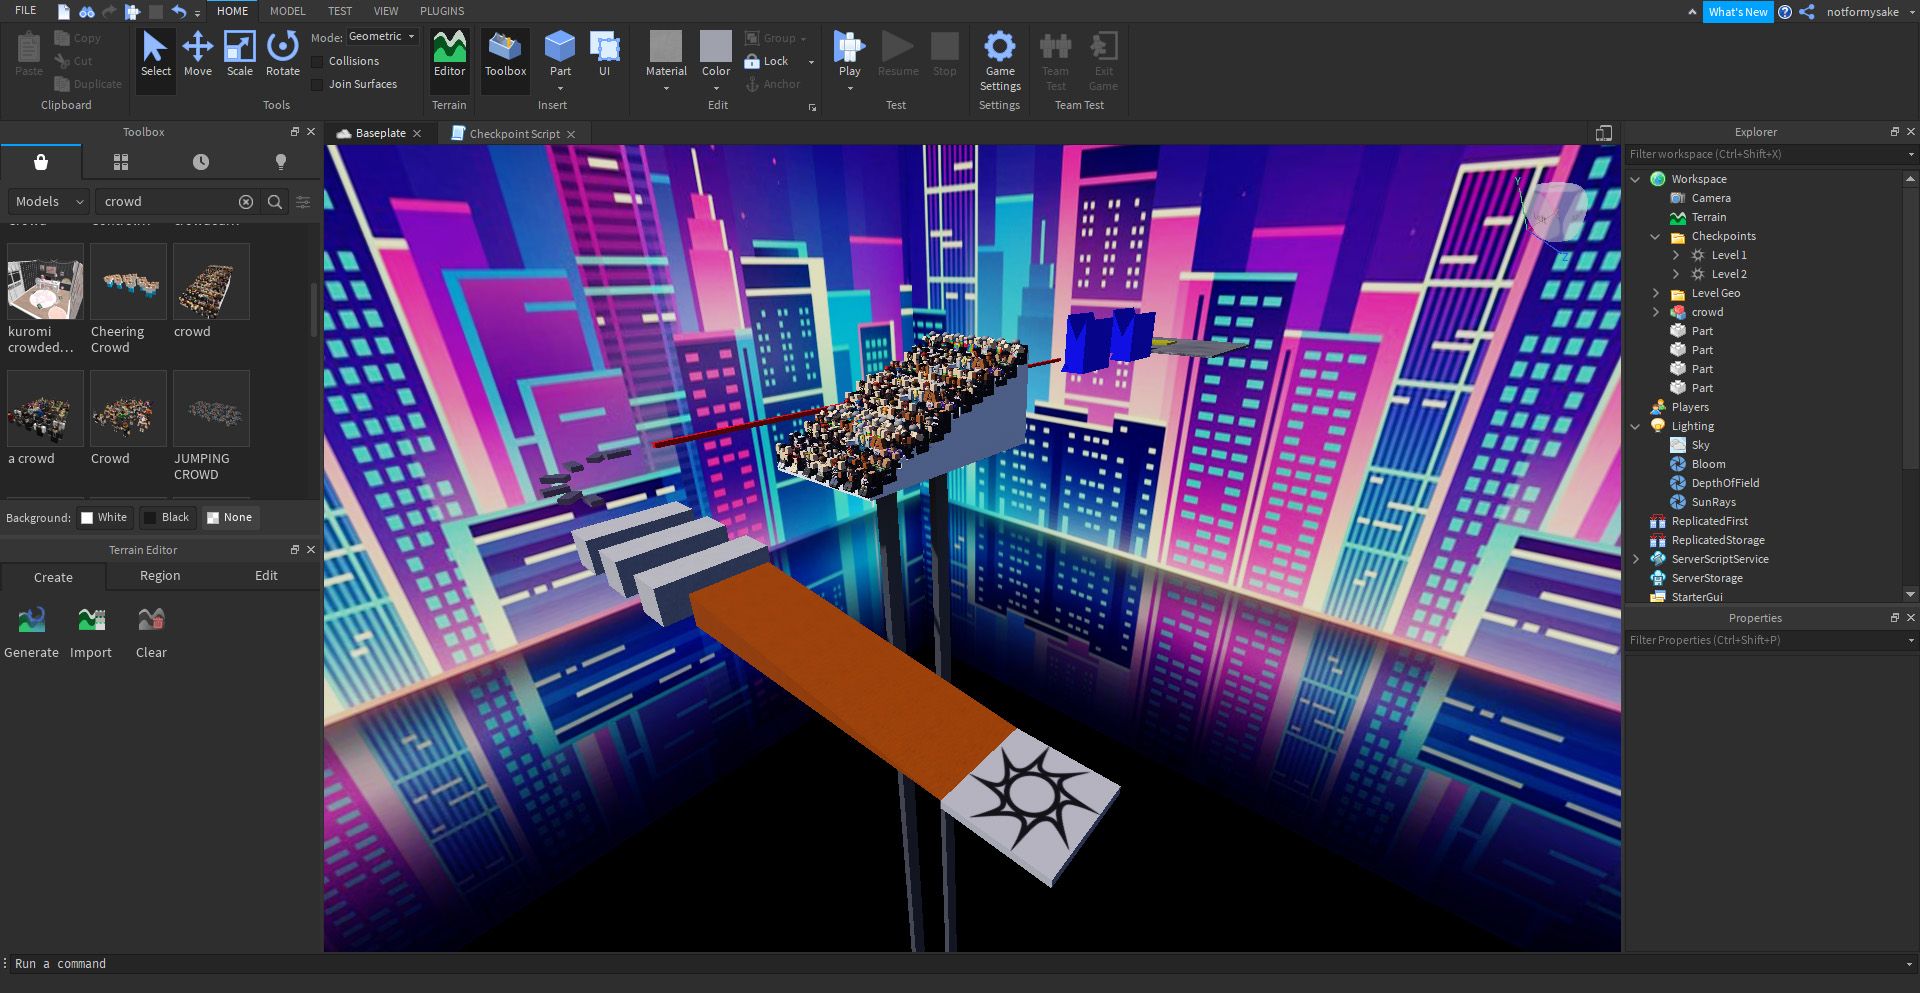
Task: Open Toolbox Inventory grid tab
Action: 121,162
